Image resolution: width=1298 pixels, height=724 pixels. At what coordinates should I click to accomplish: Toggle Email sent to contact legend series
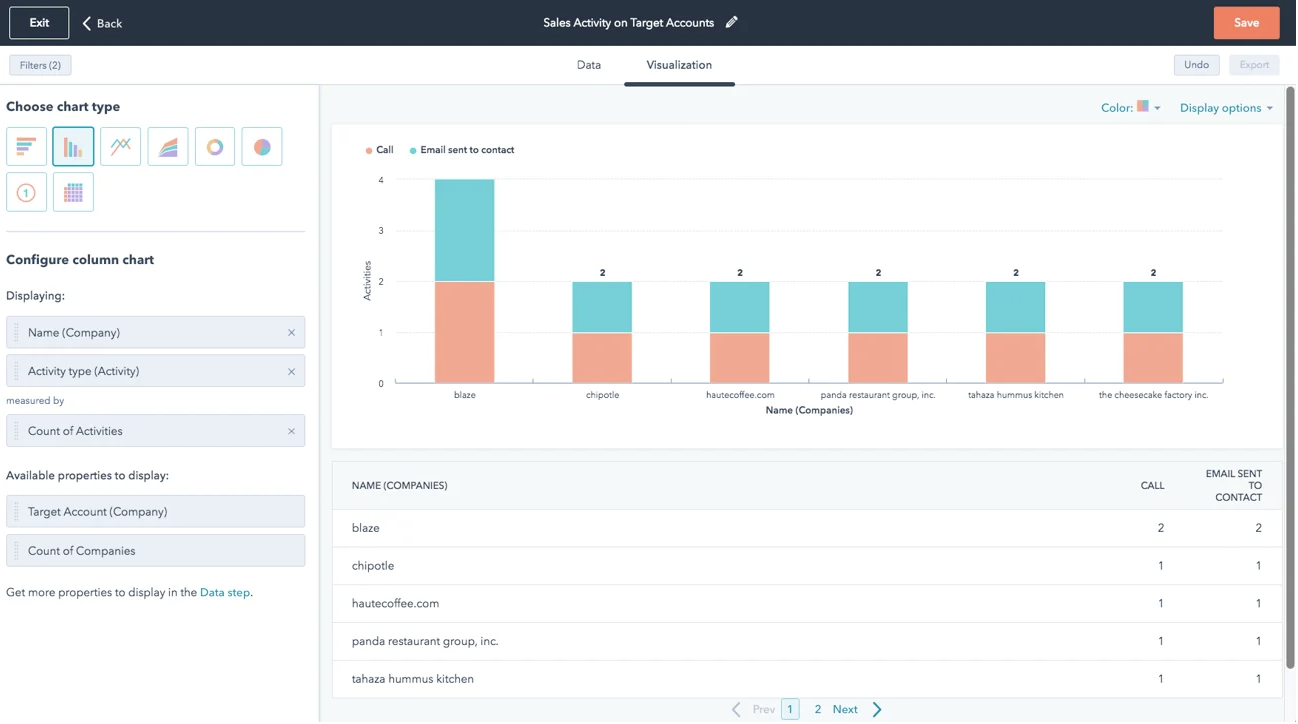click(x=462, y=150)
